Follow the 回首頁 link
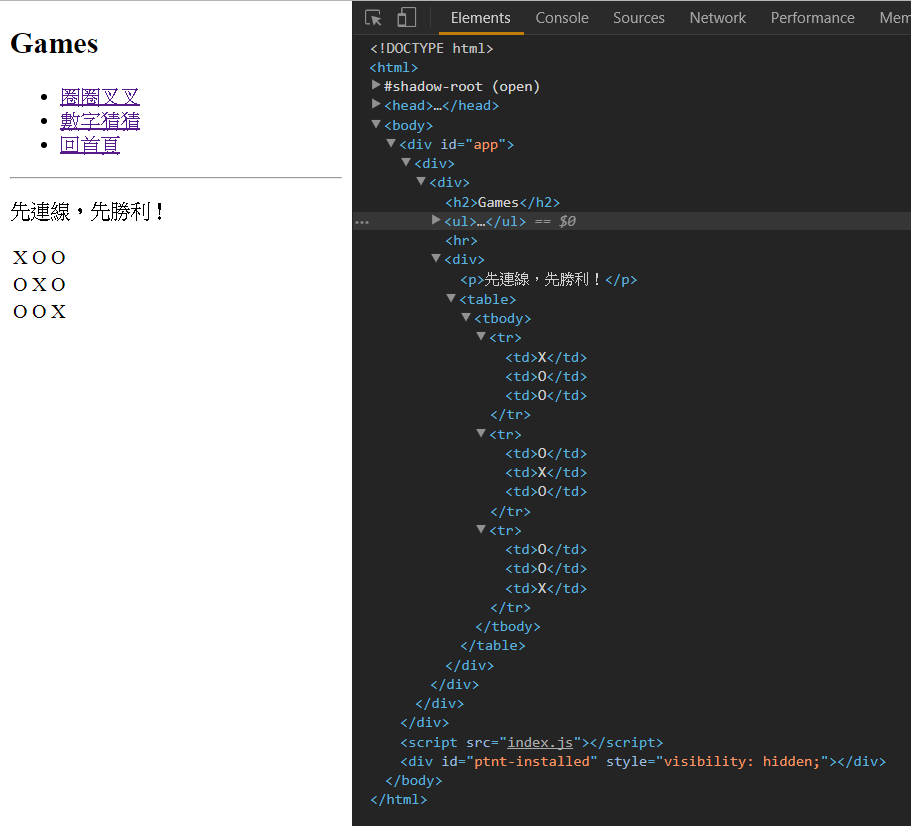The height and width of the screenshot is (826, 911). pos(90,145)
